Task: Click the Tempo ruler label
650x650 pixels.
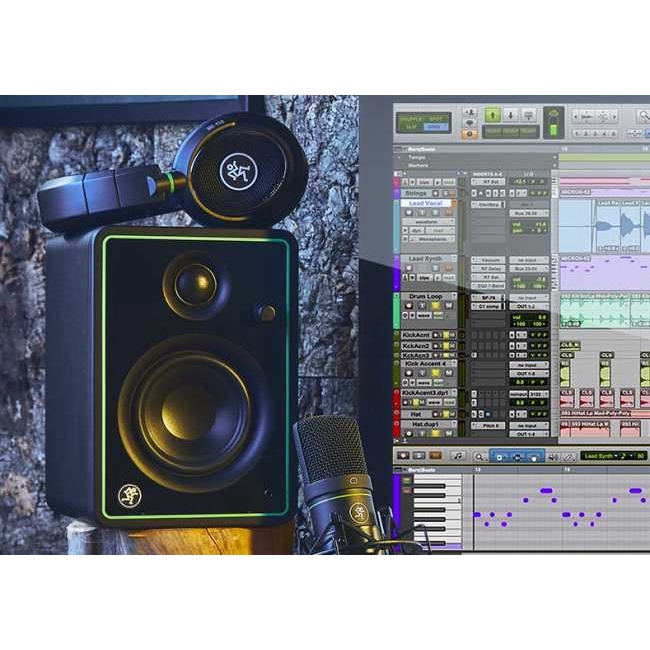Action: [416, 158]
